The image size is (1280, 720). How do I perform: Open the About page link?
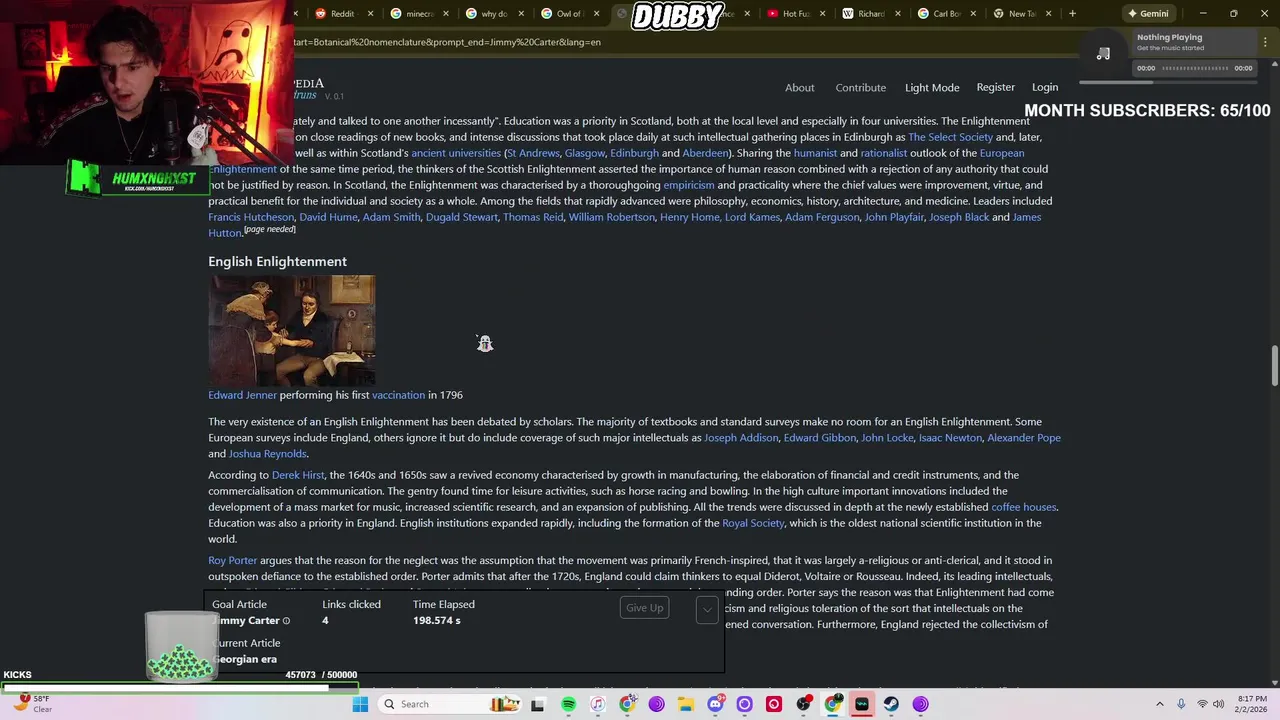[799, 88]
